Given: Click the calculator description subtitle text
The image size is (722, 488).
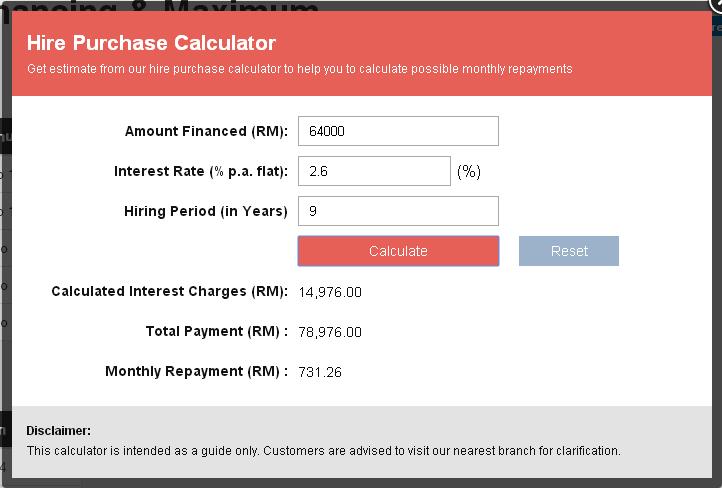Looking at the screenshot, I should point(300,69).
